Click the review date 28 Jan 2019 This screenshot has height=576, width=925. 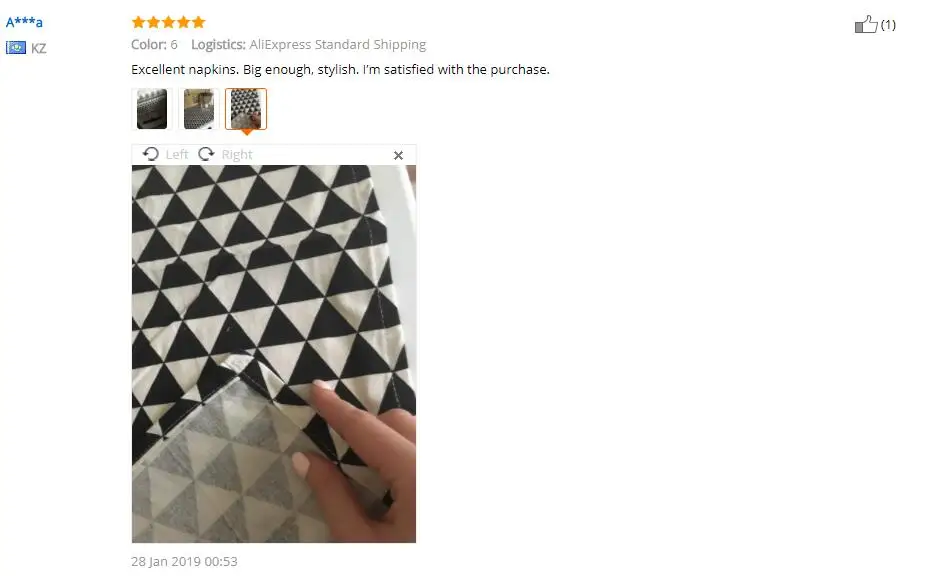pos(184,561)
